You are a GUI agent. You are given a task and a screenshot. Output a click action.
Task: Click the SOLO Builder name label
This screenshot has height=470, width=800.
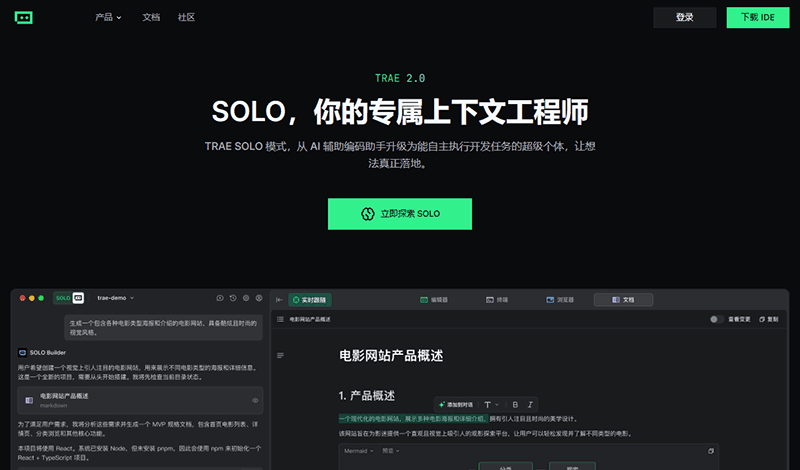coord(47,353)
